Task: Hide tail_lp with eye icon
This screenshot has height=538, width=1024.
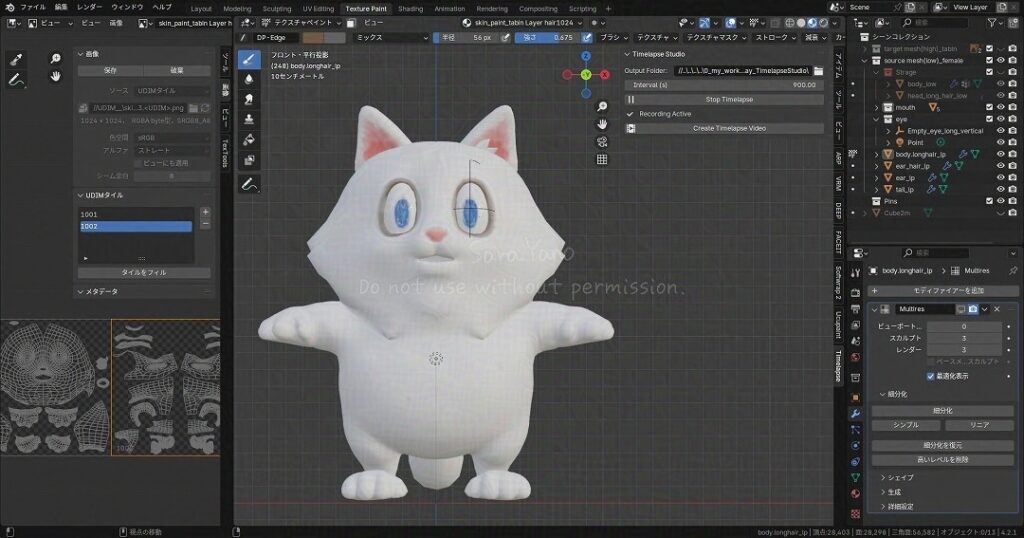Action: (x=1000, y=189)
